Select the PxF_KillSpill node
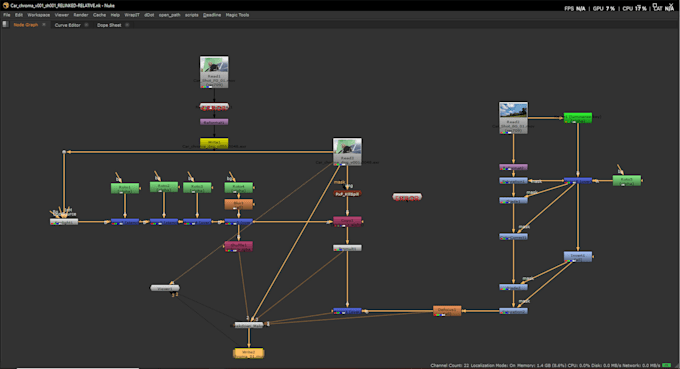The image size is (680, 369). 347,194
